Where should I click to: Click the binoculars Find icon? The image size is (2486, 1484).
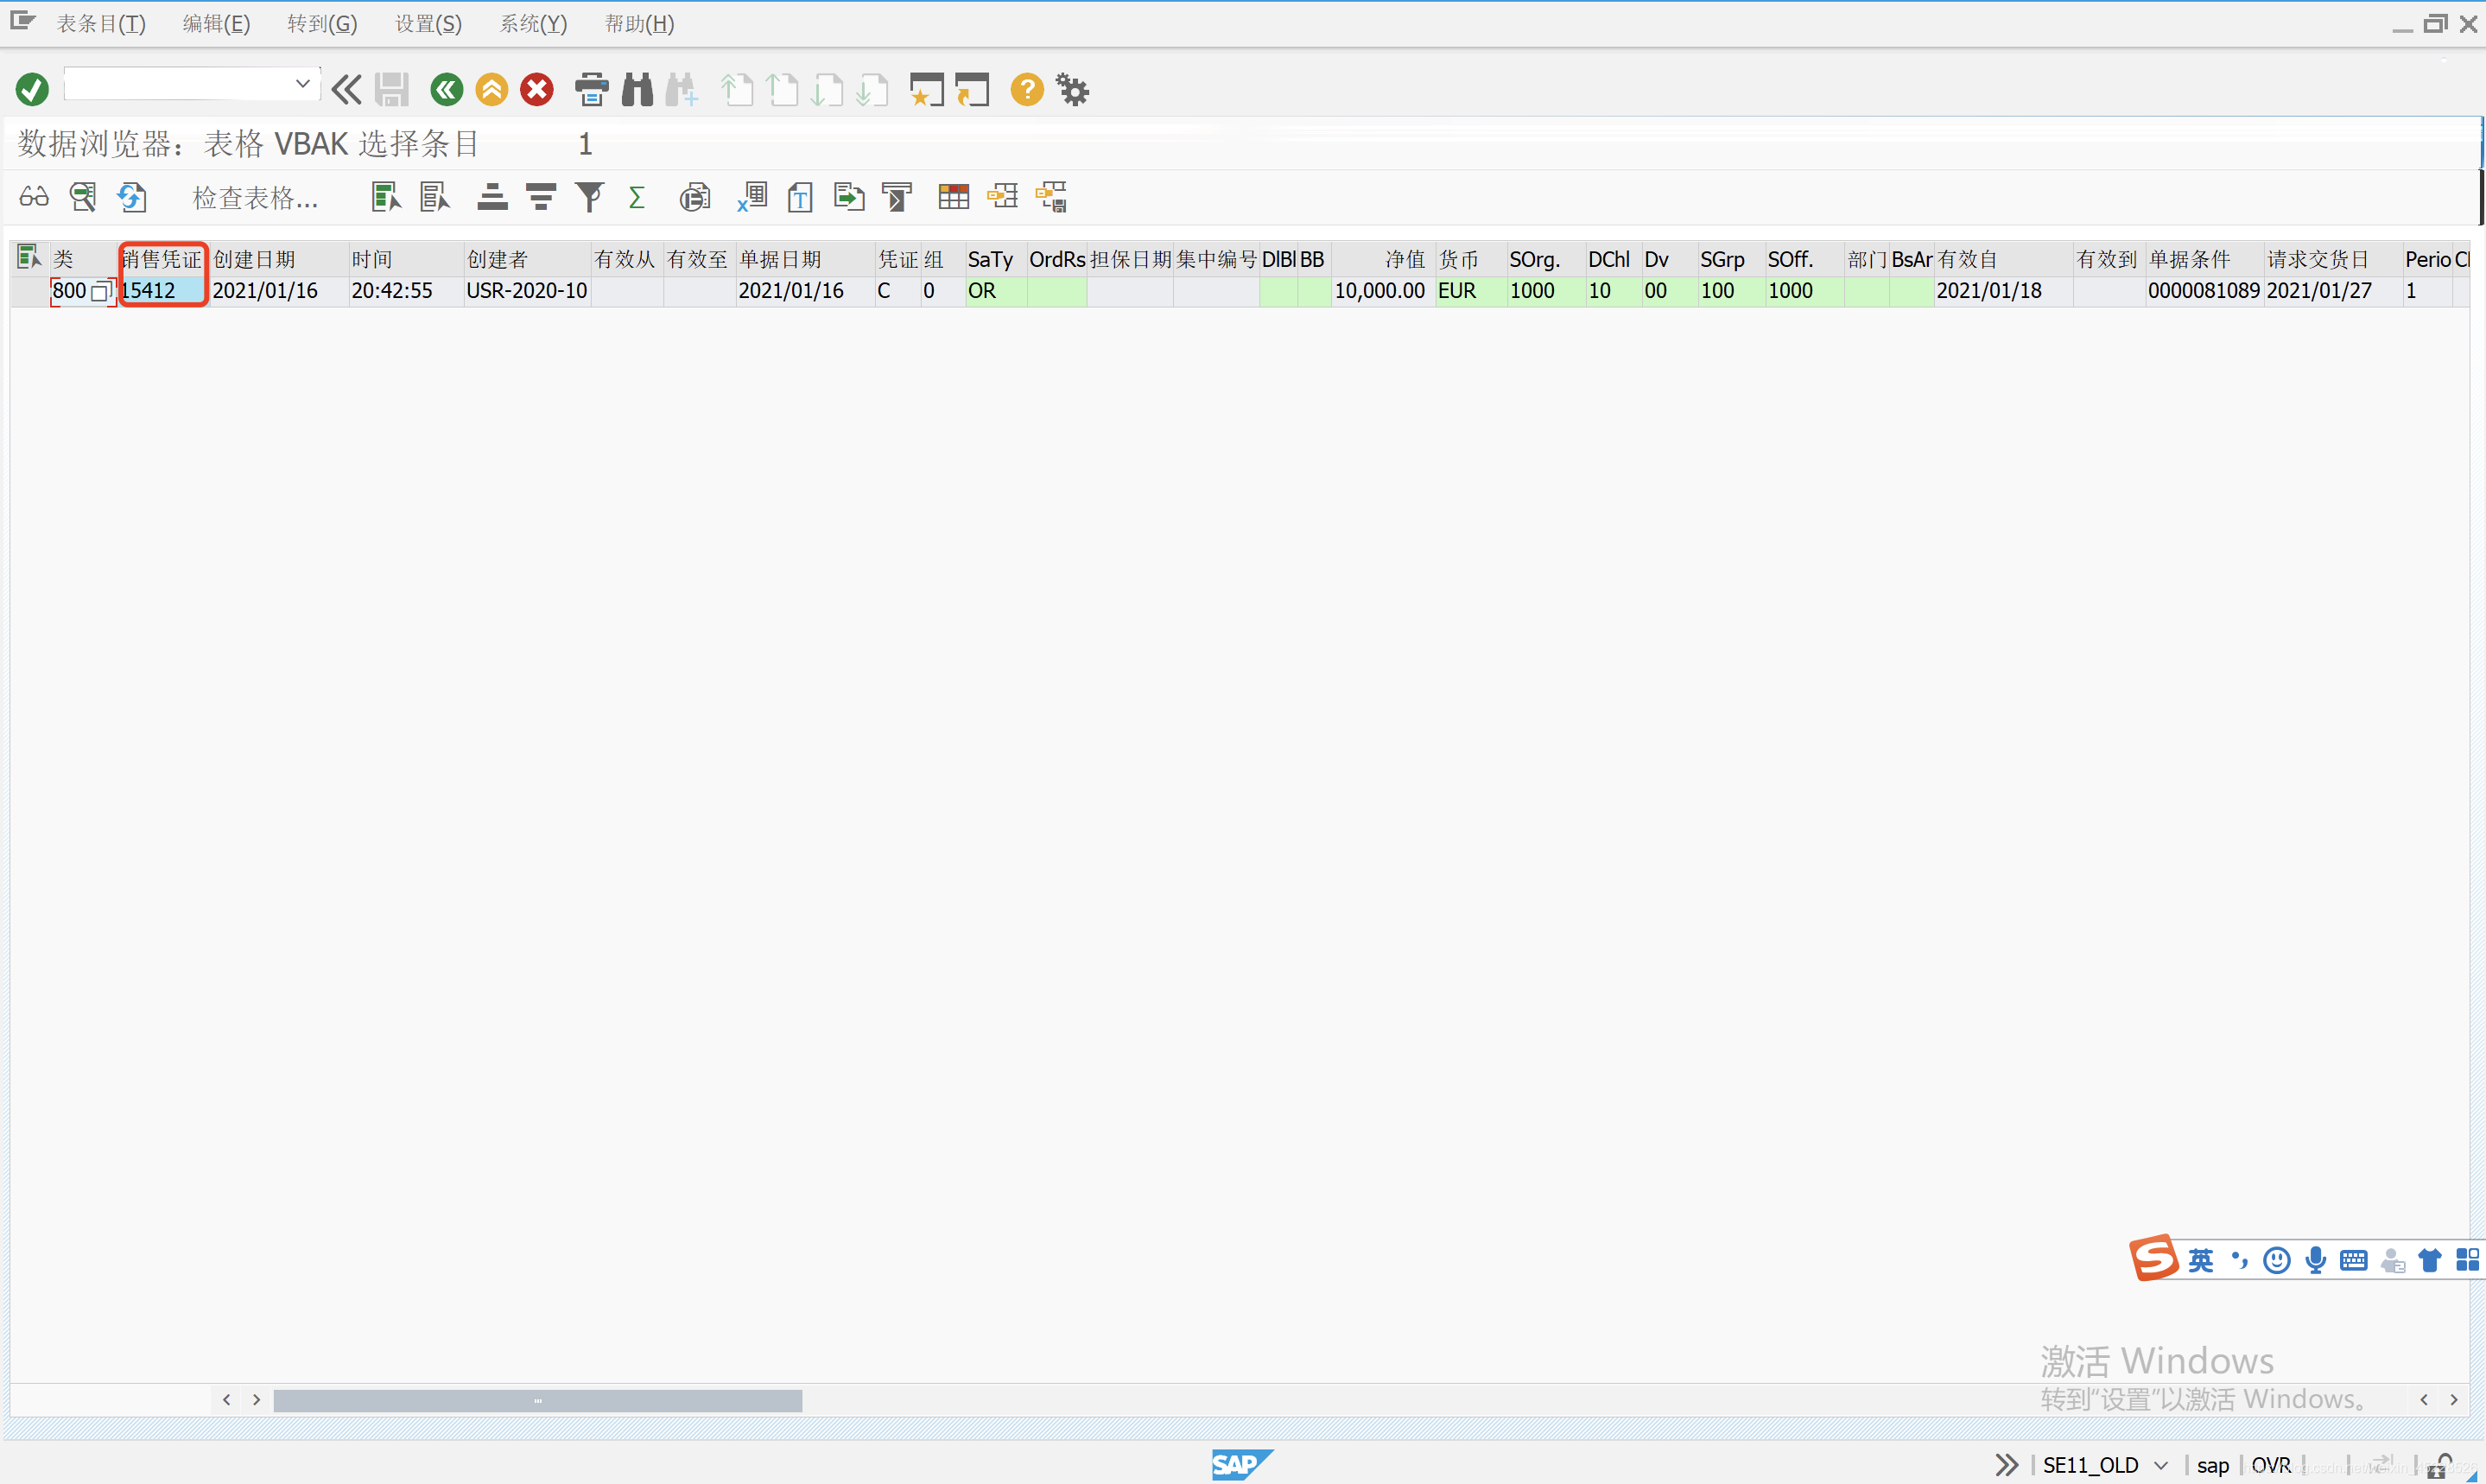click(637, 90)
